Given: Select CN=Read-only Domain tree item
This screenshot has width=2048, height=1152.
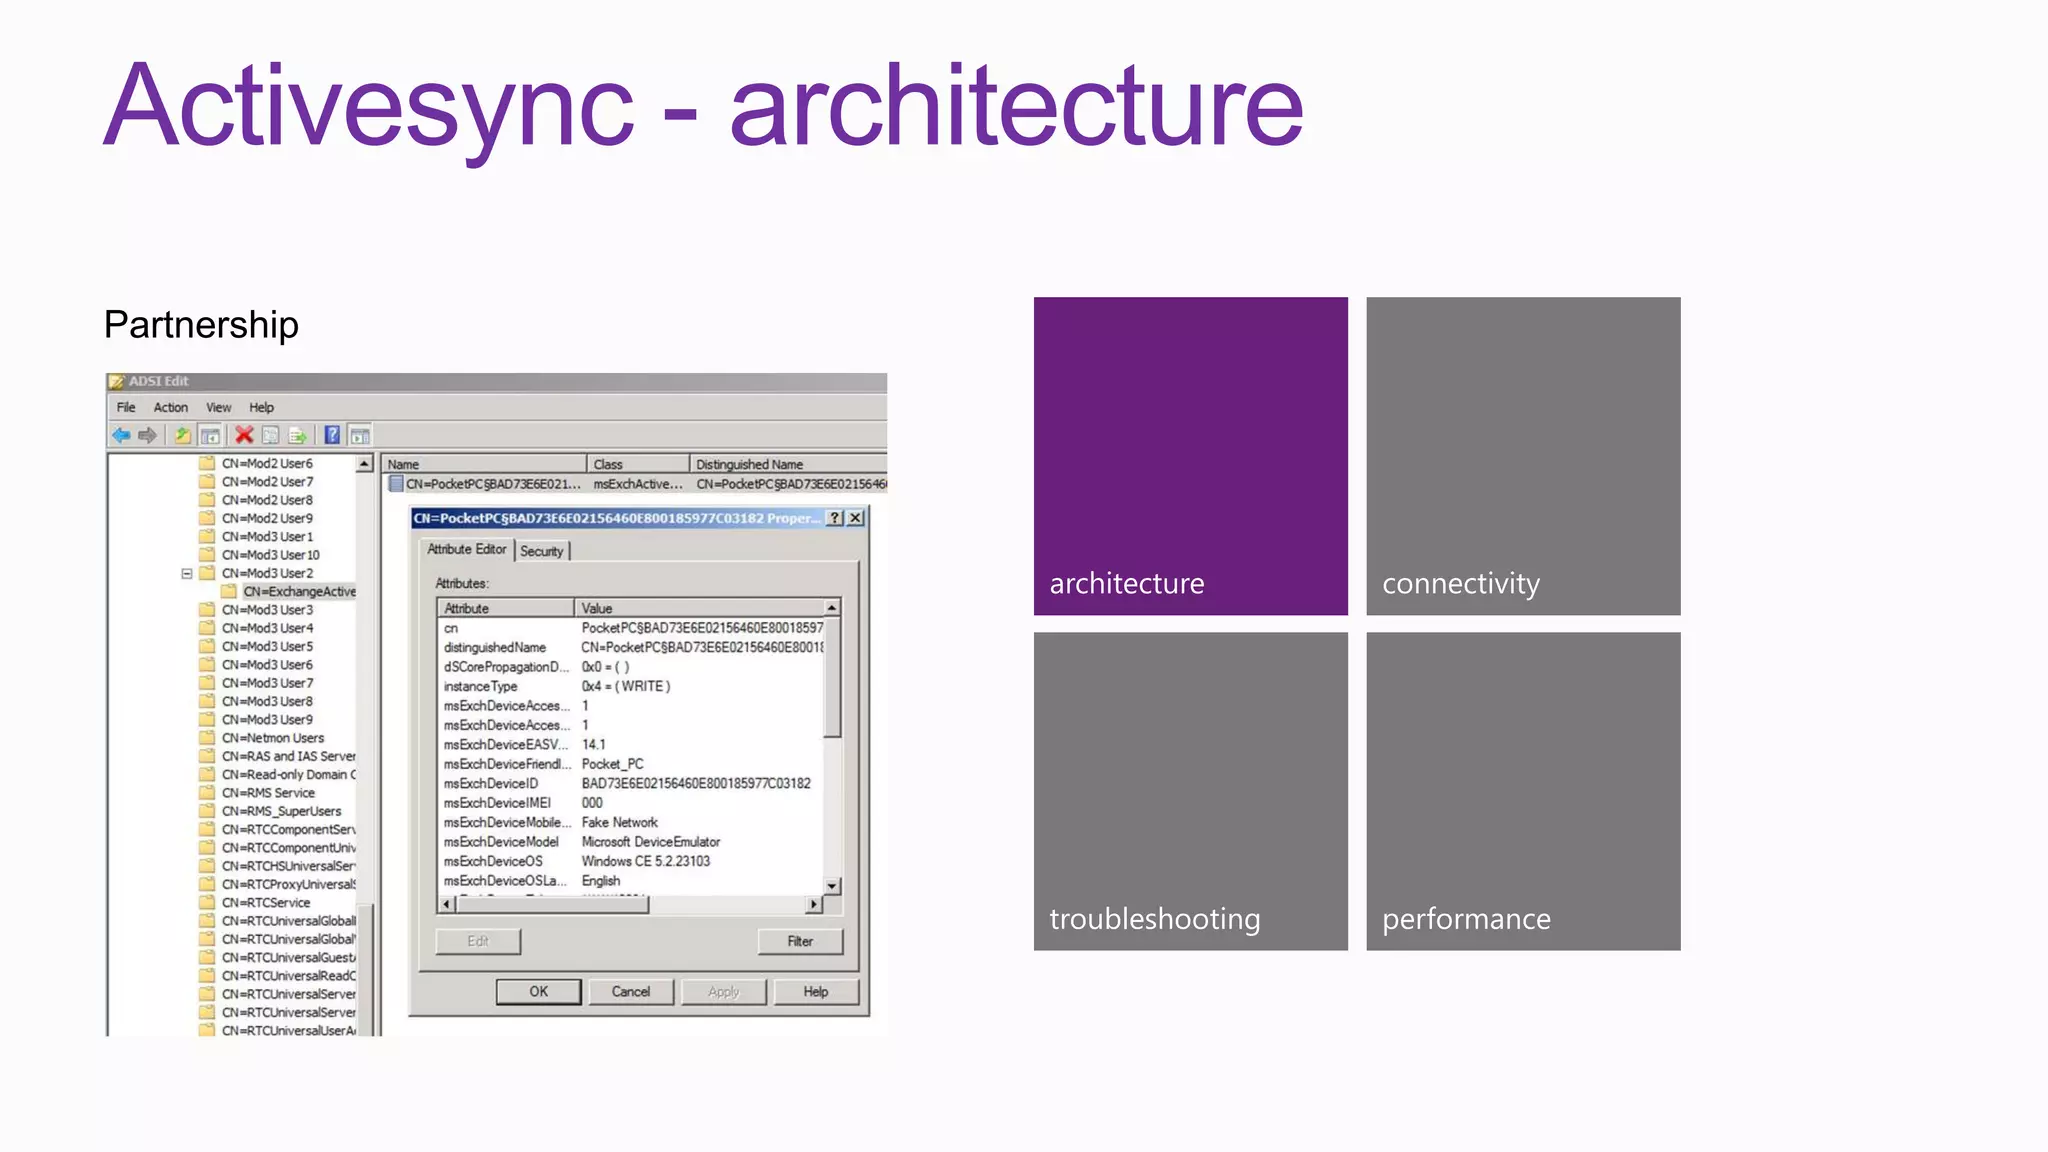Looking at the screenshot, I should point(288,774).
